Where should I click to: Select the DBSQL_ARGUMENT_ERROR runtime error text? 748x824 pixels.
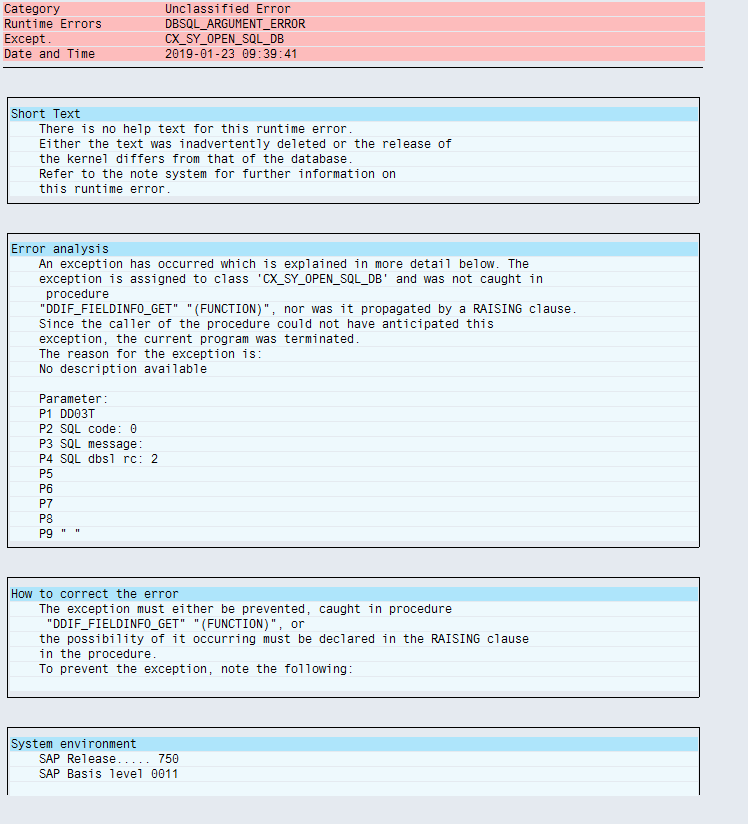(235, 24)
